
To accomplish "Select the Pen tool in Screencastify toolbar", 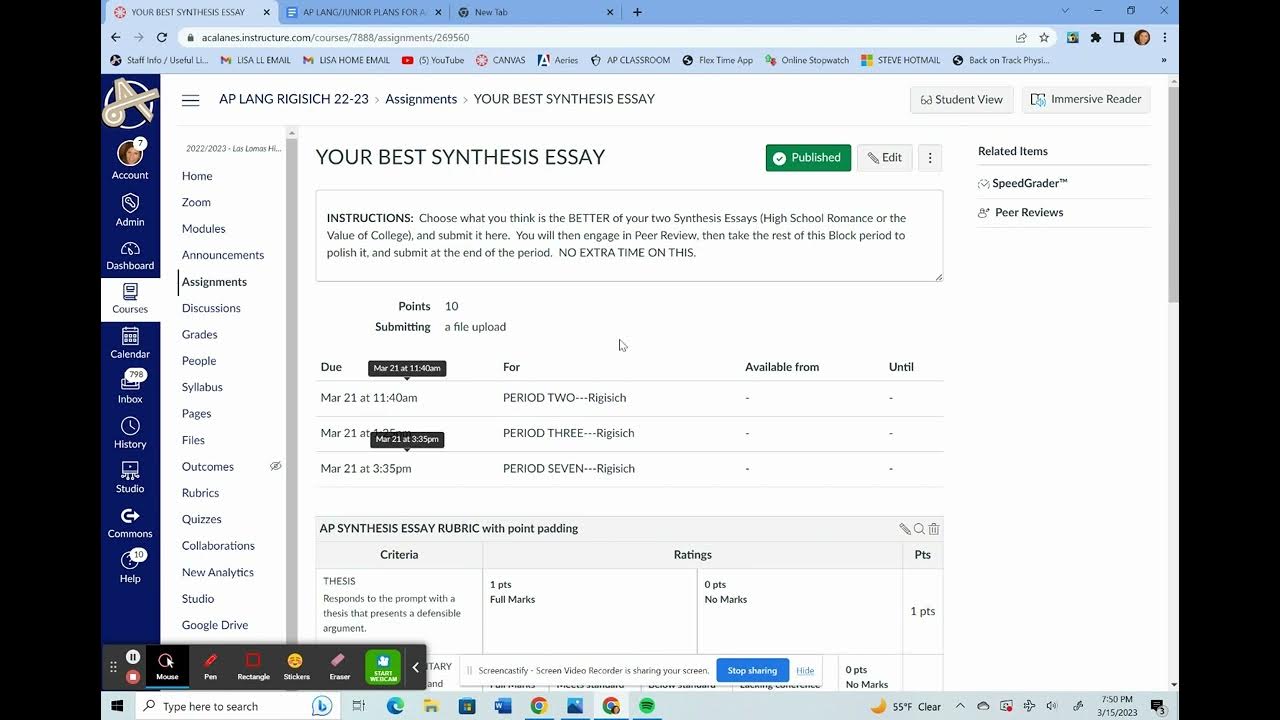I will pos(210,666).
